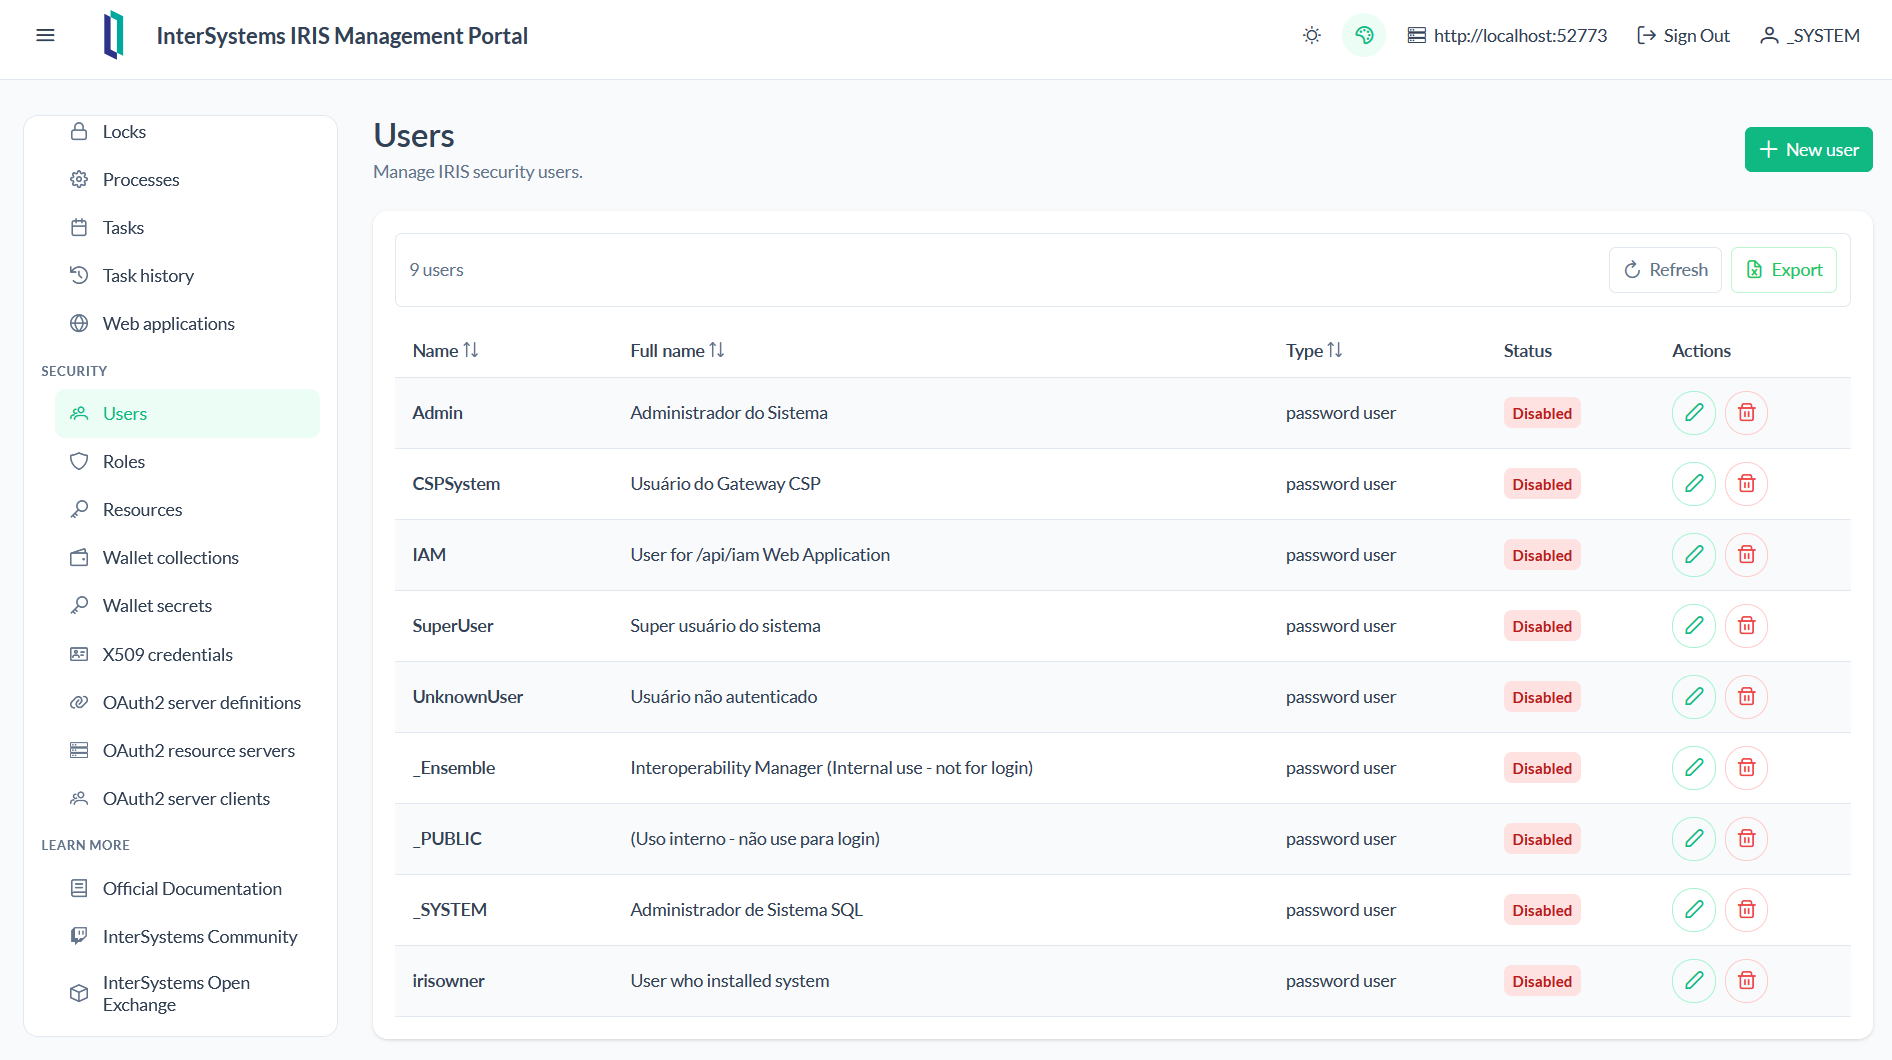The height and width of the screenshot is (1060, 1892).
Task: Sort the table by Name
Action: point(446,351)
